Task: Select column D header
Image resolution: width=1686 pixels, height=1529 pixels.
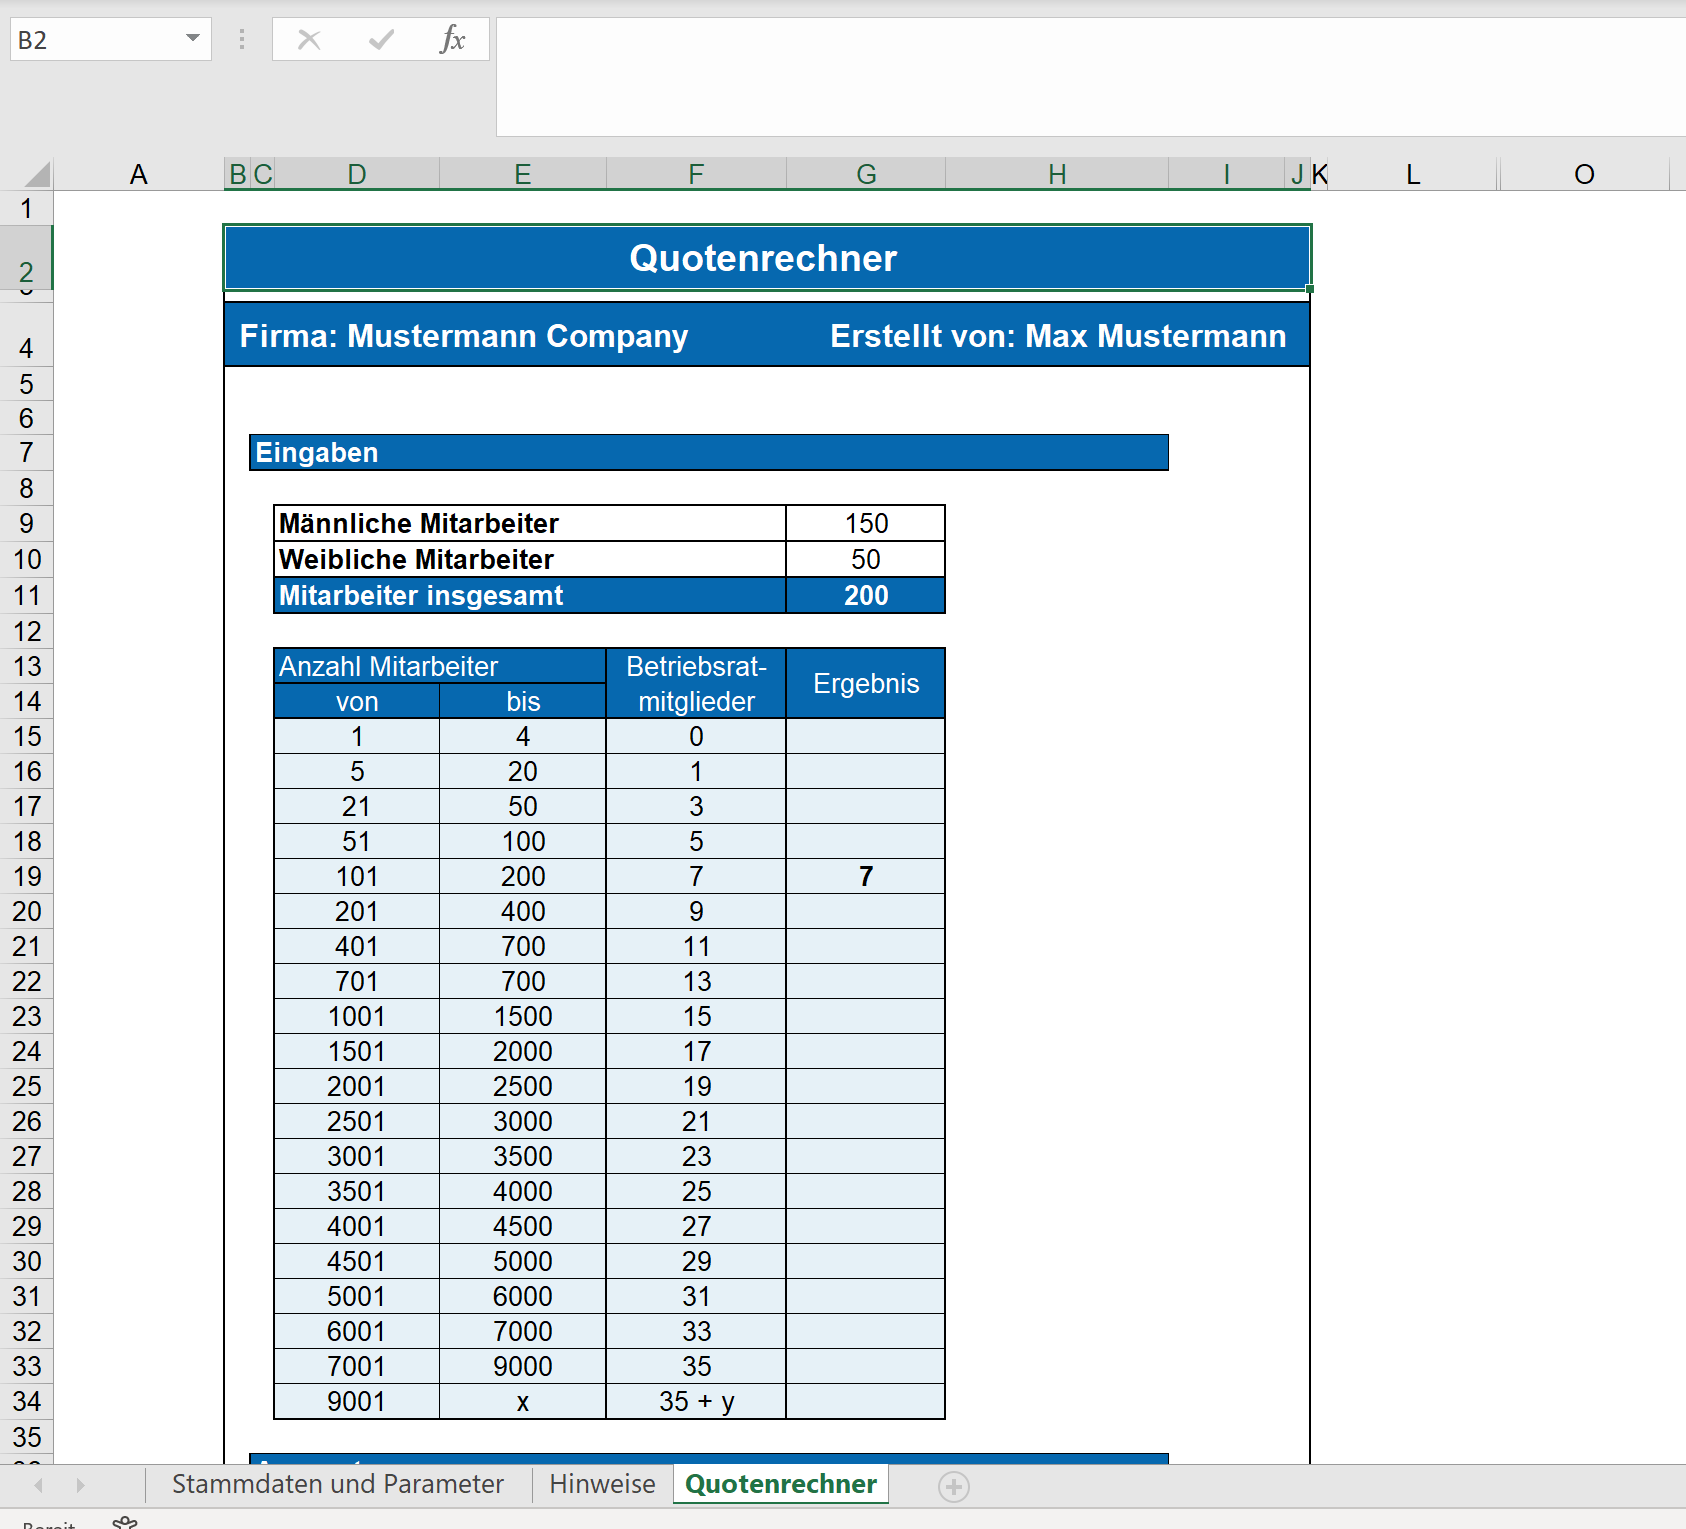Action: [357, 175]
